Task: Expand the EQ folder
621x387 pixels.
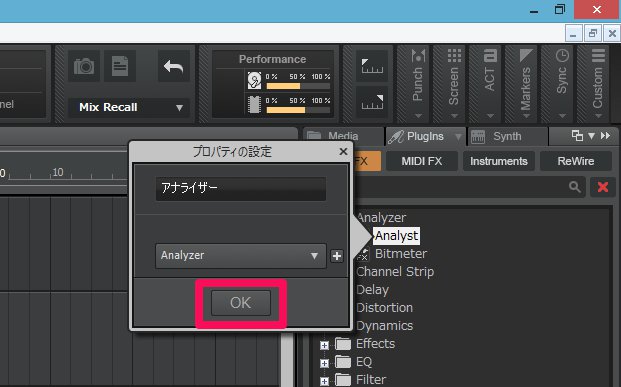Action: pos(324,363)
